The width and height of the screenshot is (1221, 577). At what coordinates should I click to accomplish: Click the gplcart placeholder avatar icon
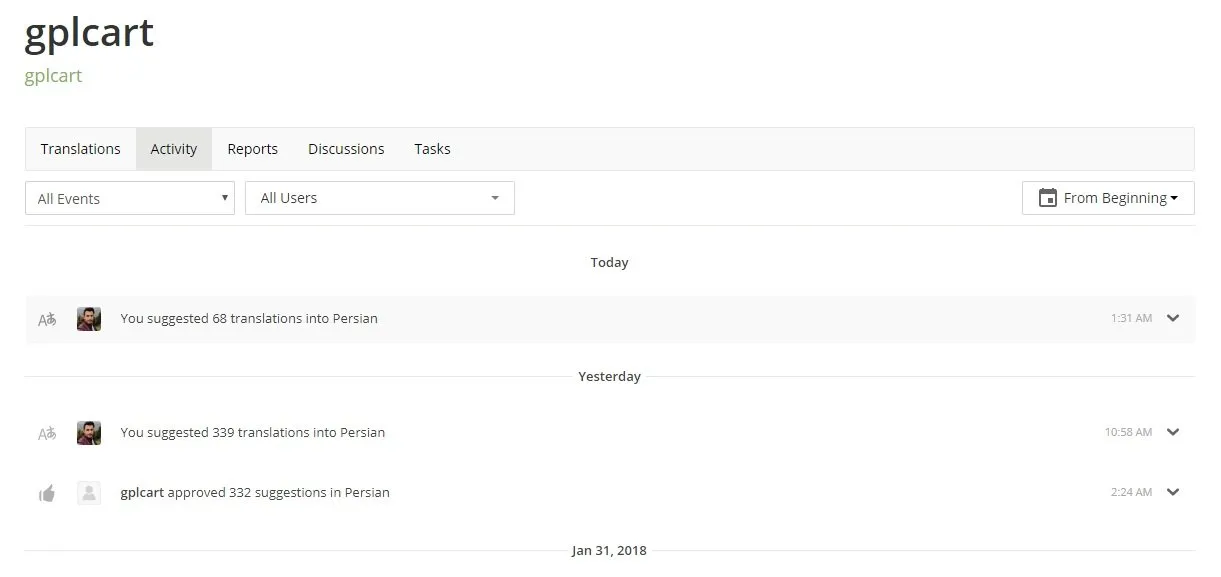[89, 492]
